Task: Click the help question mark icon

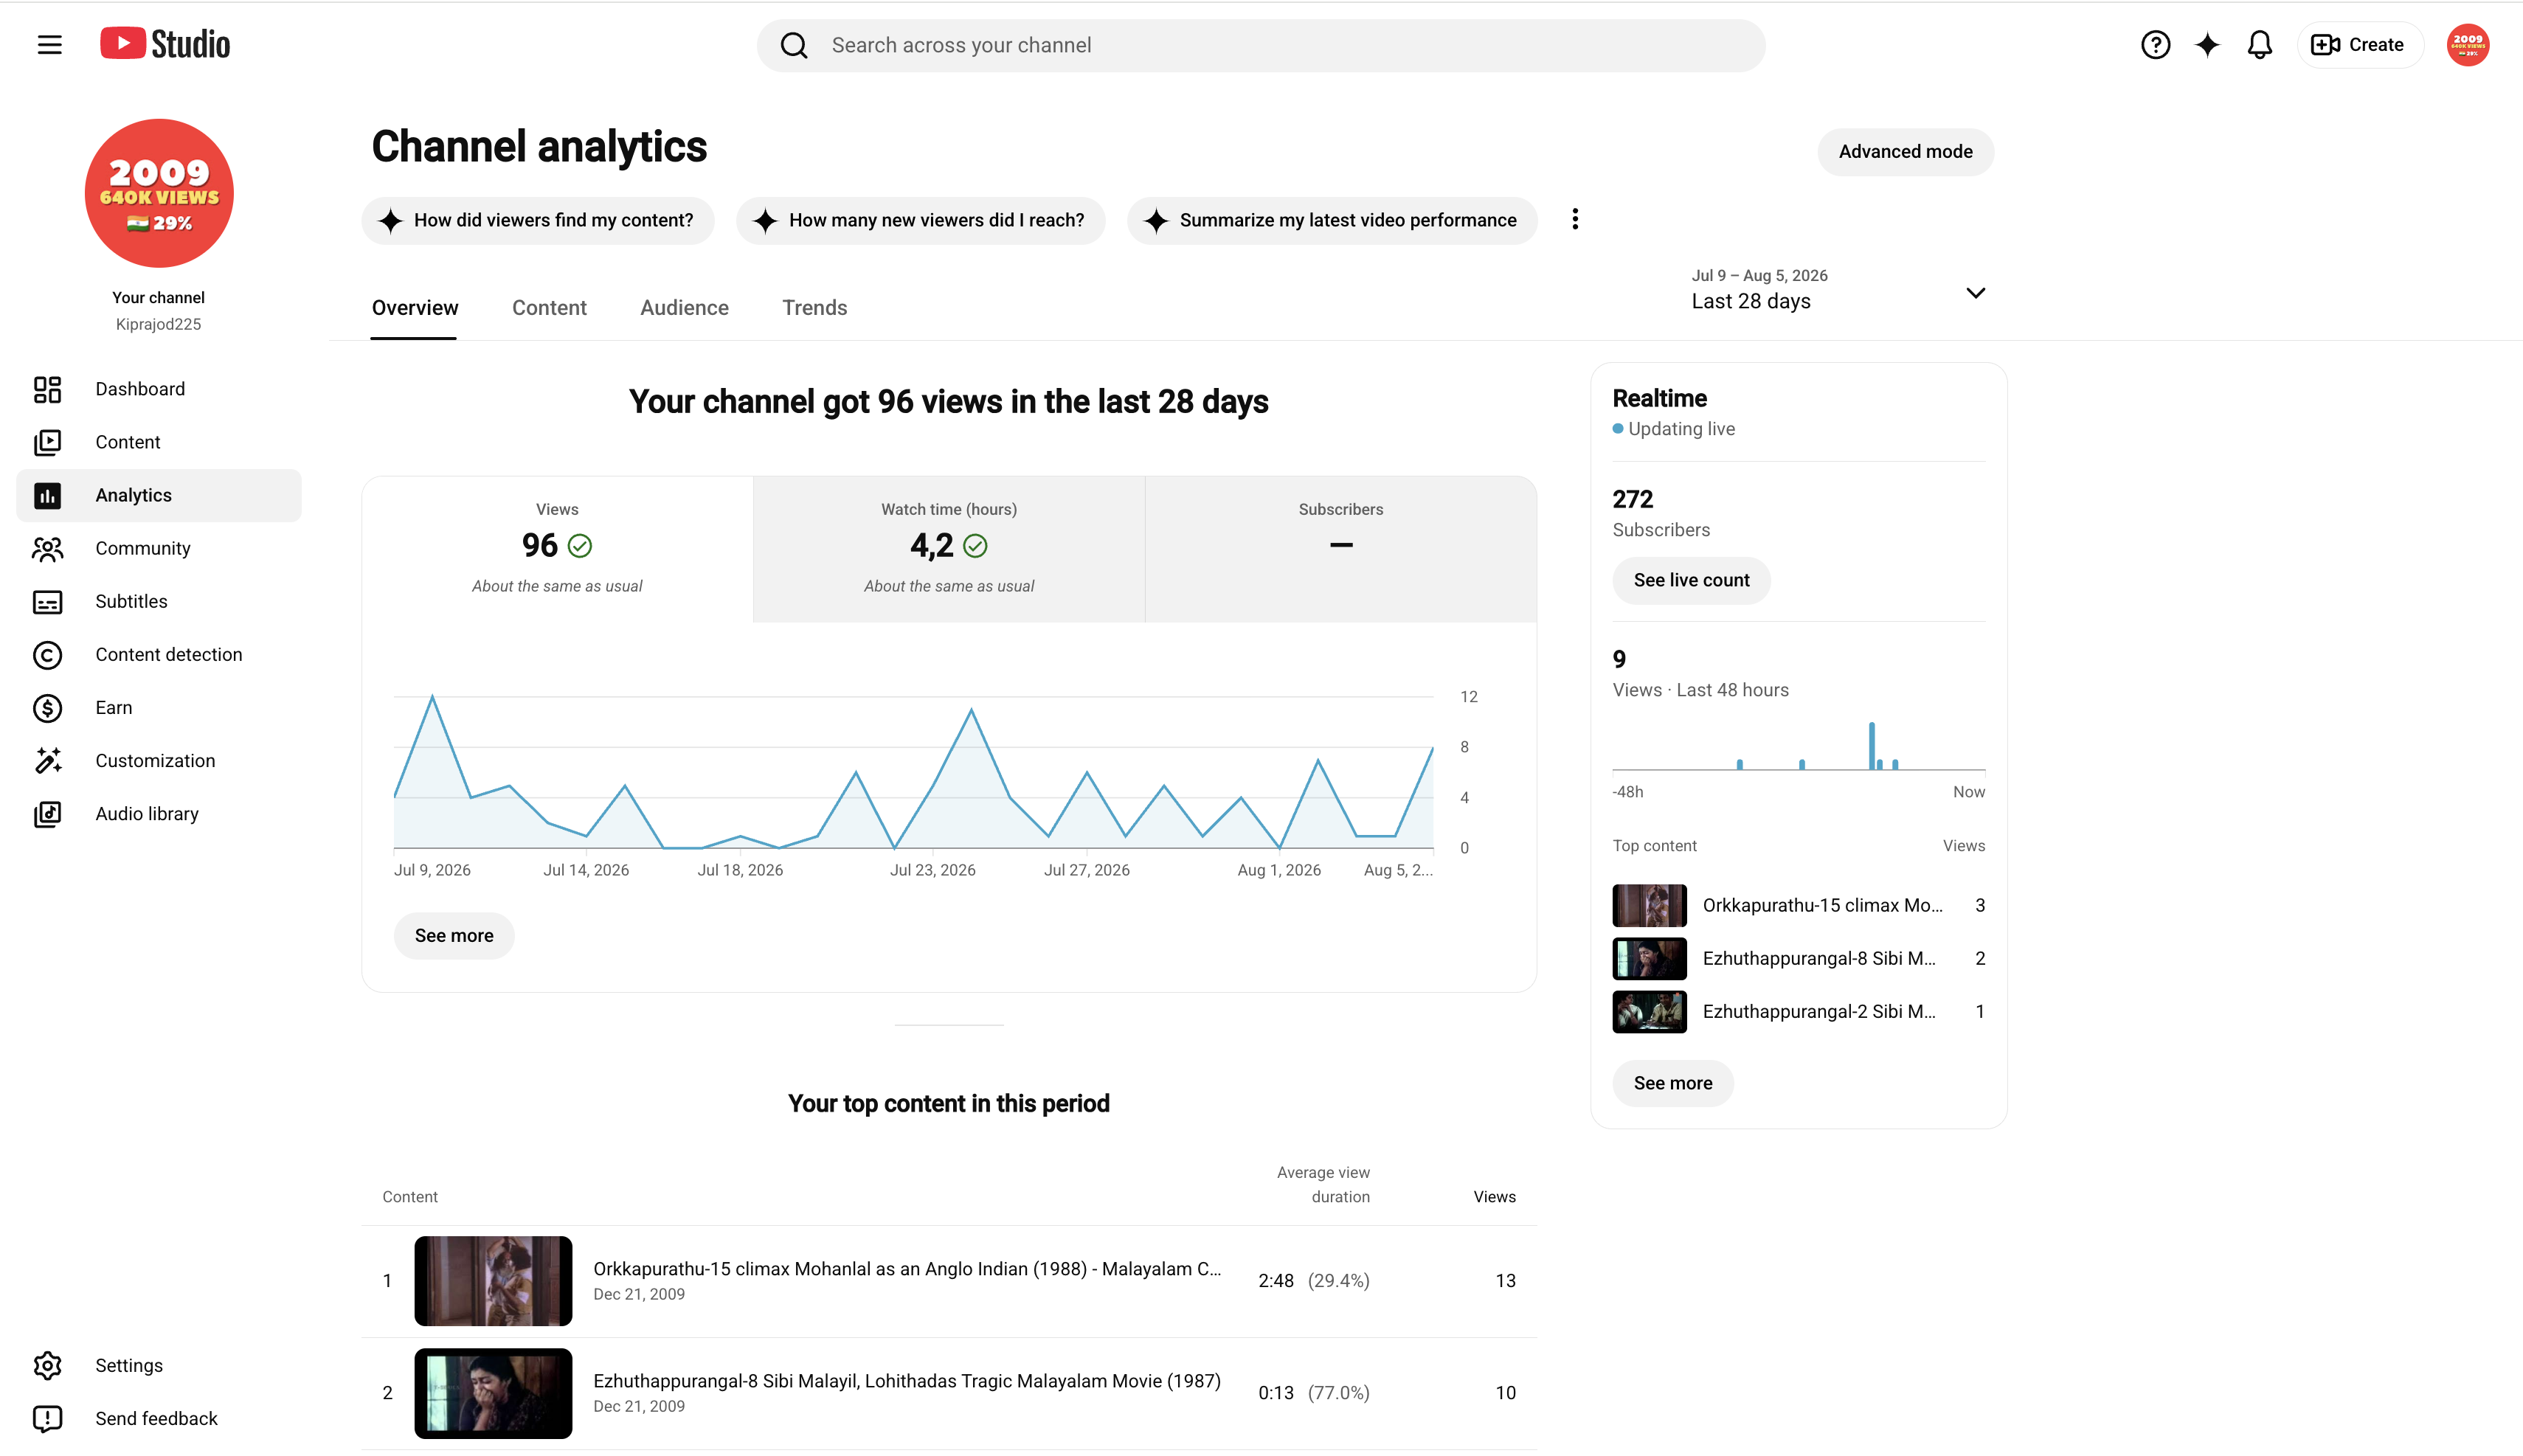Action: pos(2155,45)
